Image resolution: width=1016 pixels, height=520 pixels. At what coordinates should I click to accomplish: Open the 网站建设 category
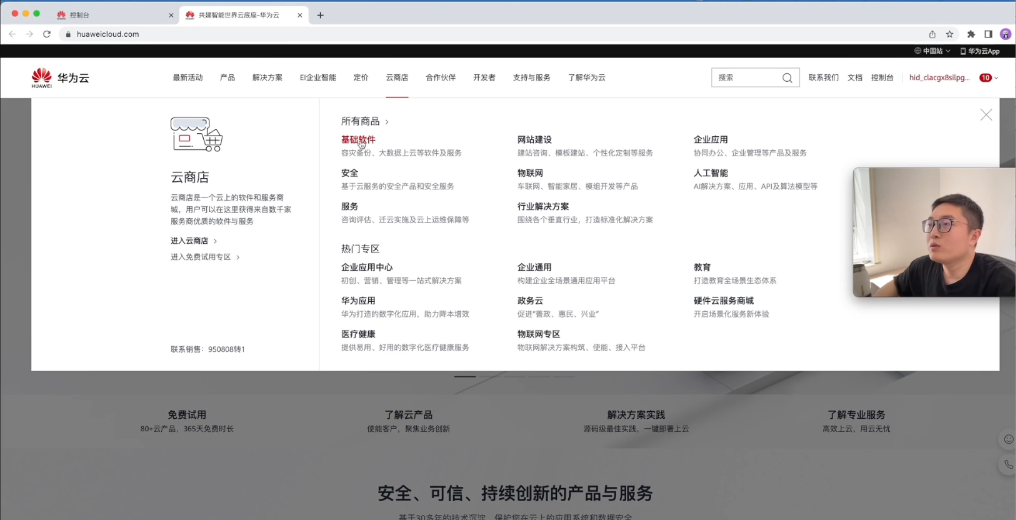point(535,139)
